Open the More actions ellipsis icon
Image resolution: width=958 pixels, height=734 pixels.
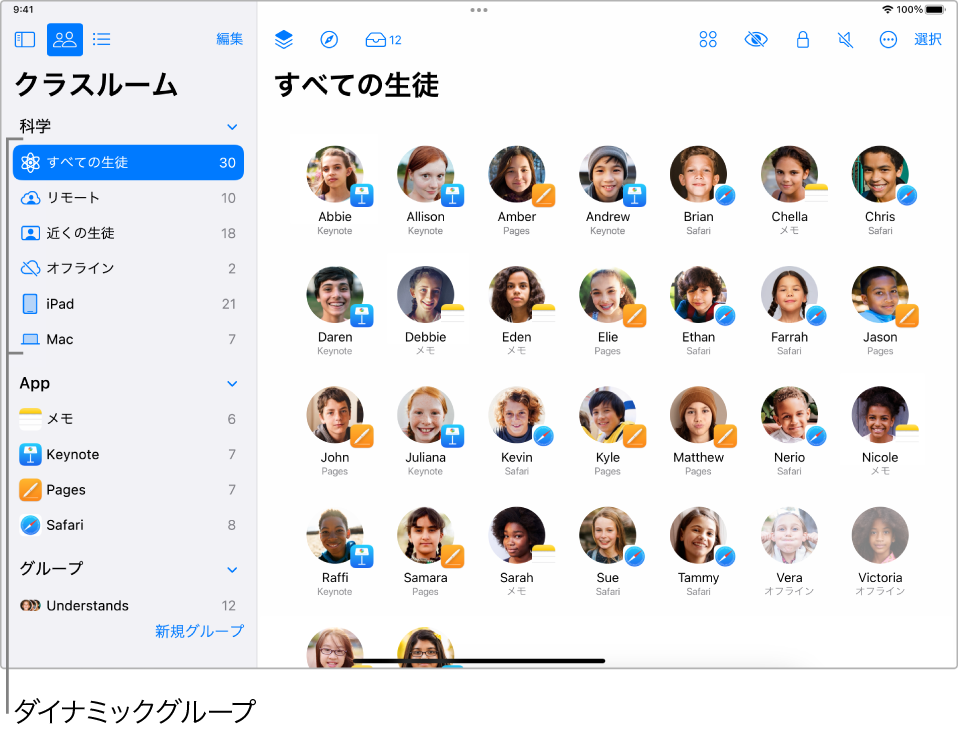tap(888, 39)
